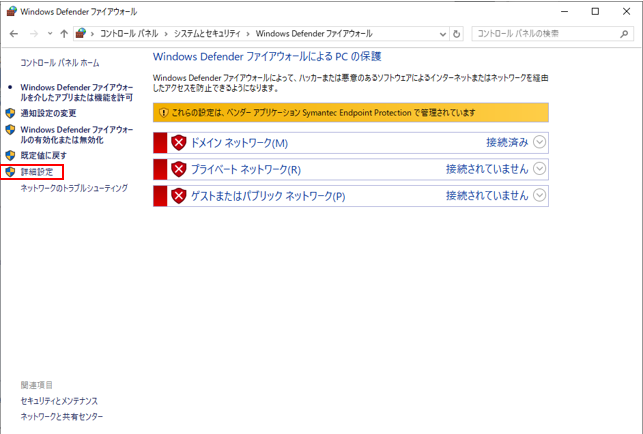This screenshot has height=434, width=643.
Task: Open firewall 有効化または無効化 link
Action: (x=77, y=135)
